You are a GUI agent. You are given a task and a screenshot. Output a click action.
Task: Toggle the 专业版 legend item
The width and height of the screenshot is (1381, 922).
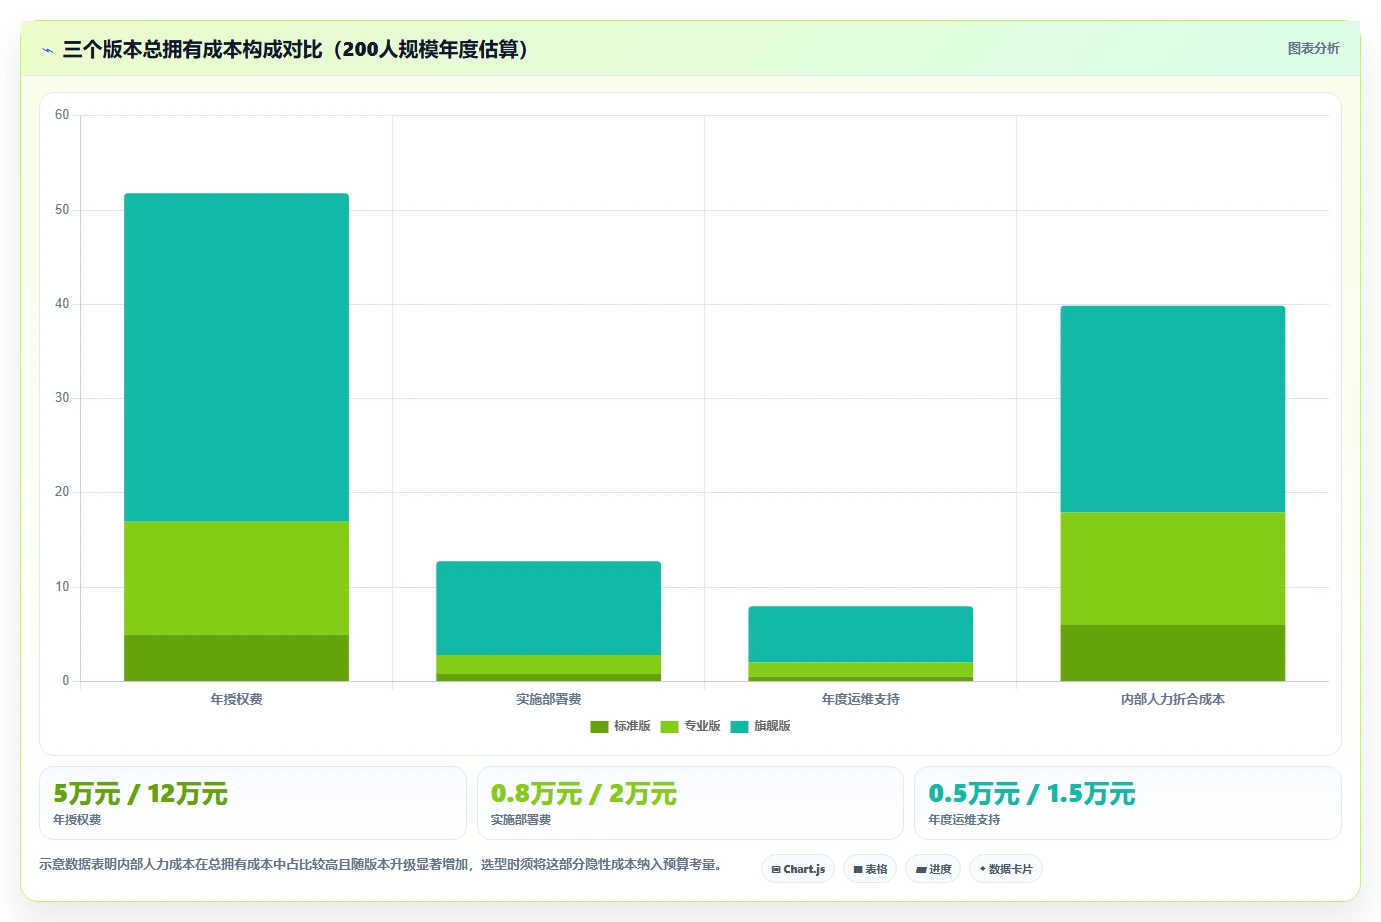(690, 726)
